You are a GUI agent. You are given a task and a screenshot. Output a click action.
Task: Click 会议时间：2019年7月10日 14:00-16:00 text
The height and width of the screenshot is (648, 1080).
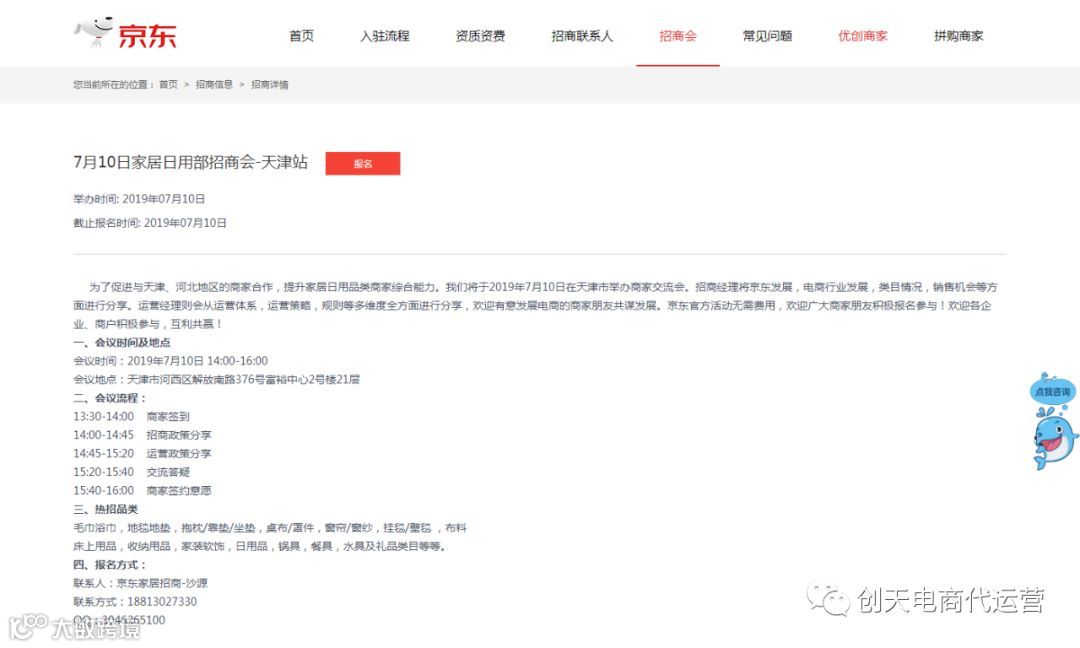pos(170,361)
